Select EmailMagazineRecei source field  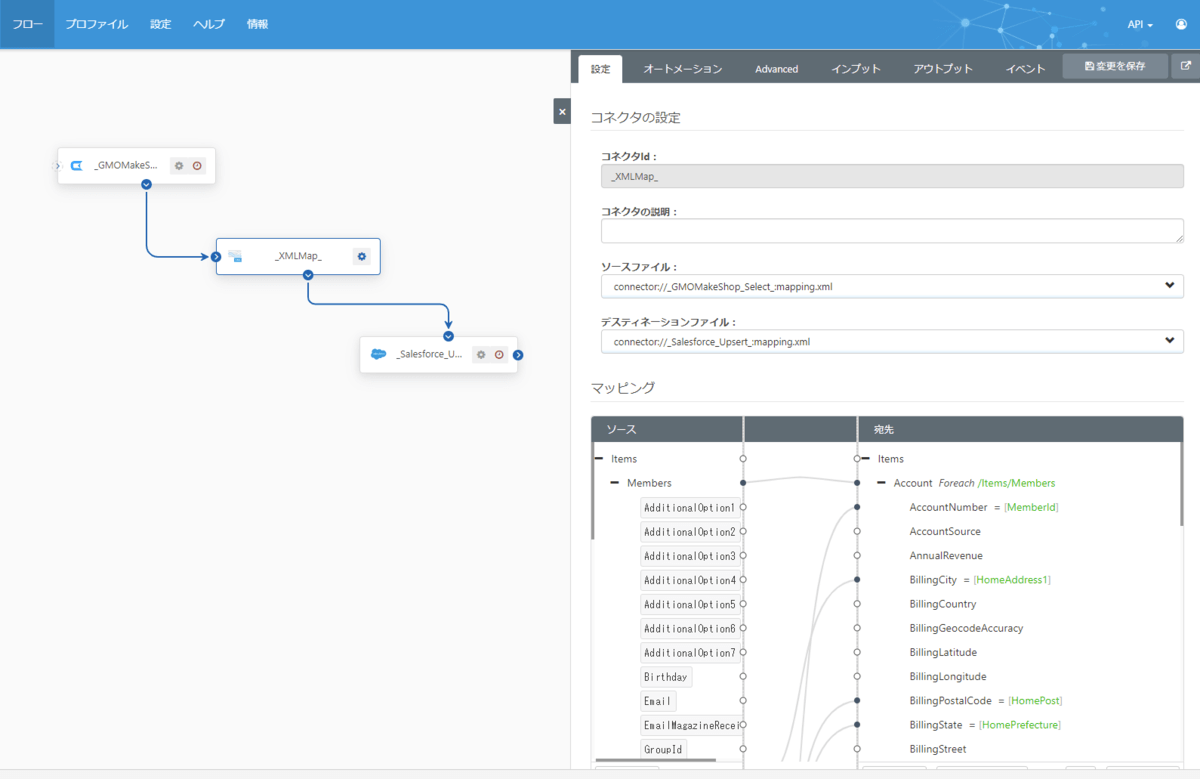[690, 725]
